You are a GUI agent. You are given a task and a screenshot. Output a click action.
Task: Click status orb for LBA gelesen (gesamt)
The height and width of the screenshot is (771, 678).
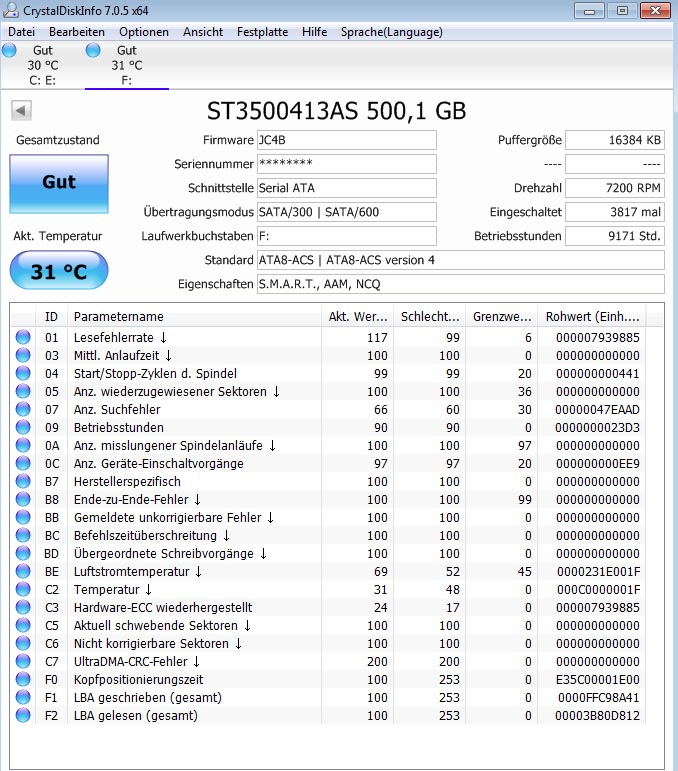point(23,715)
